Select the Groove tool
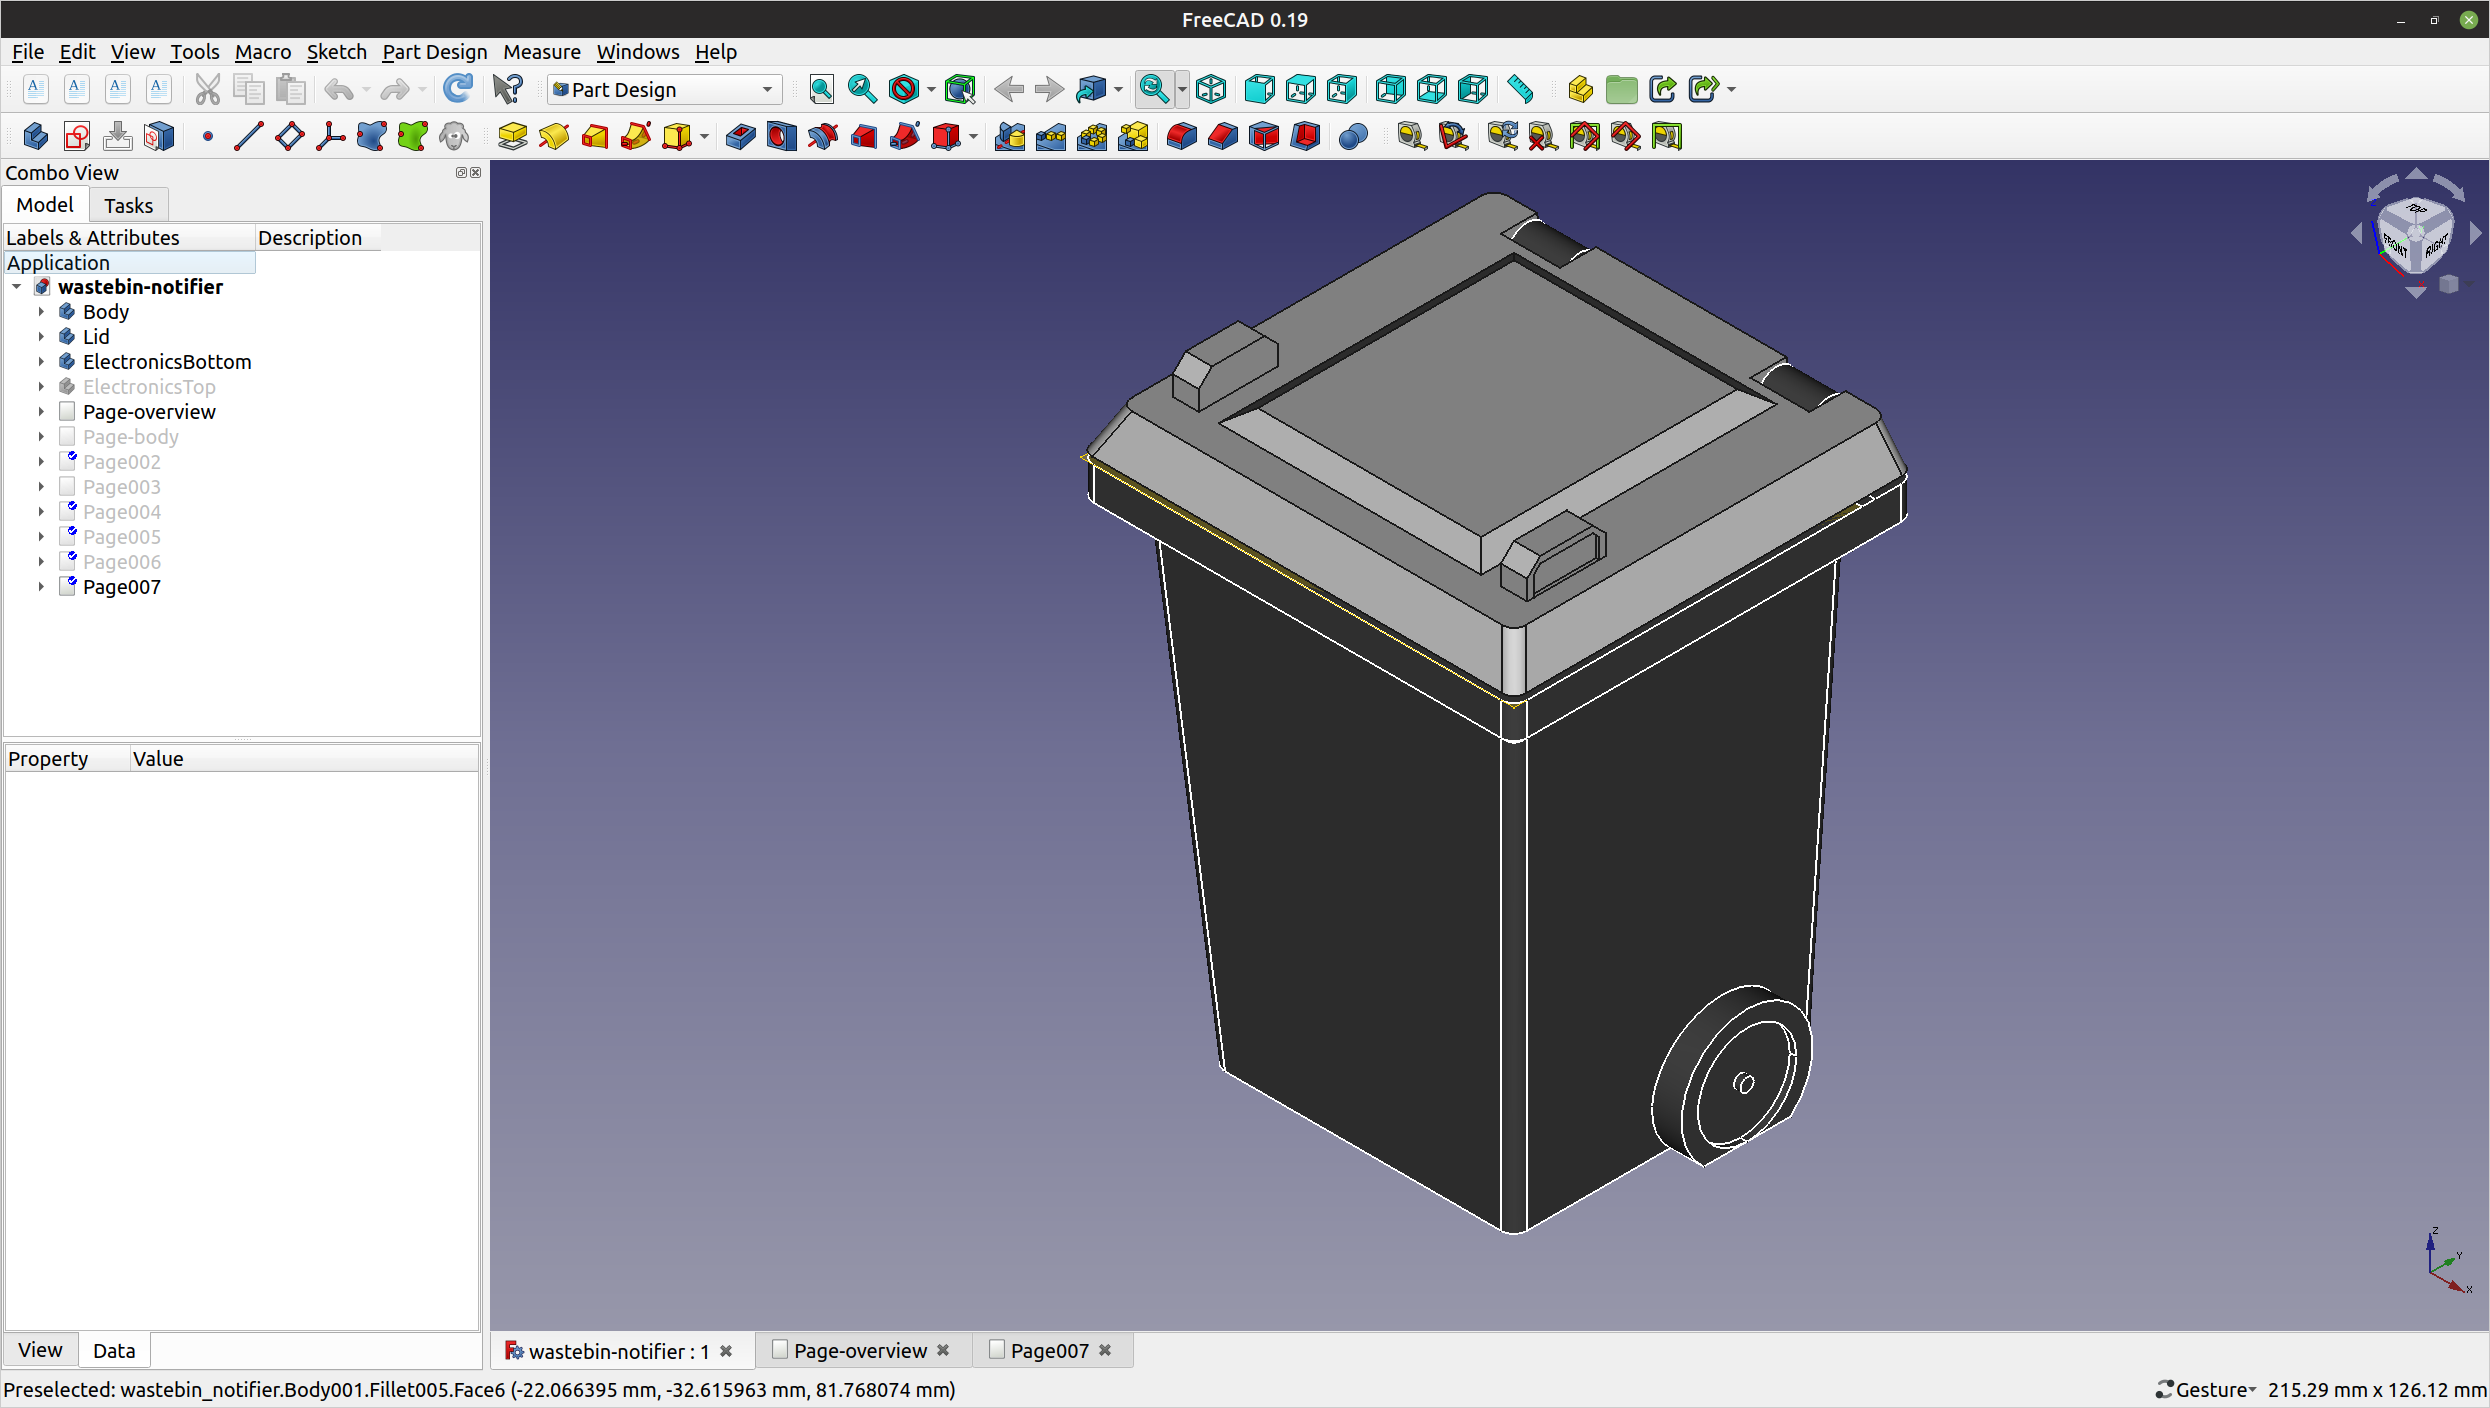Image resolution: width=2490 pixels, height=1408 pixels. click(x=823, y=136)
